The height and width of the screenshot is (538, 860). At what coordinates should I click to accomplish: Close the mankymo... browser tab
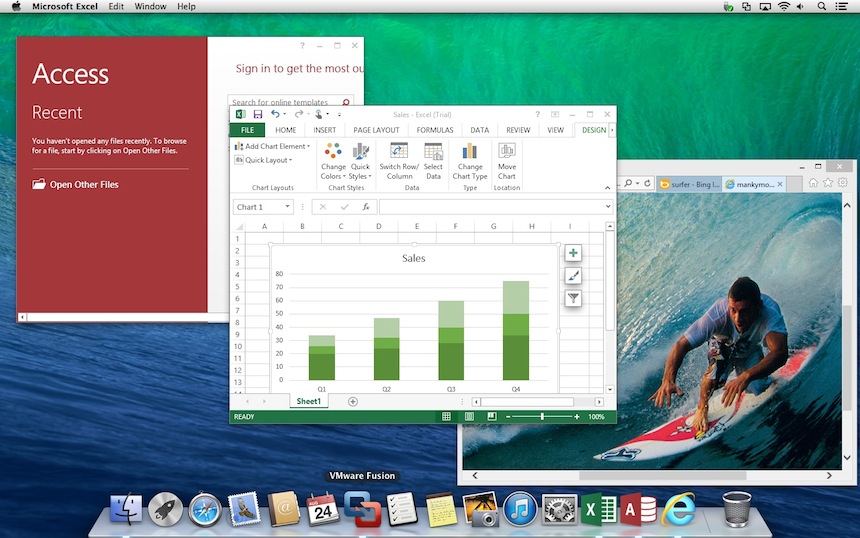[780, 184]
